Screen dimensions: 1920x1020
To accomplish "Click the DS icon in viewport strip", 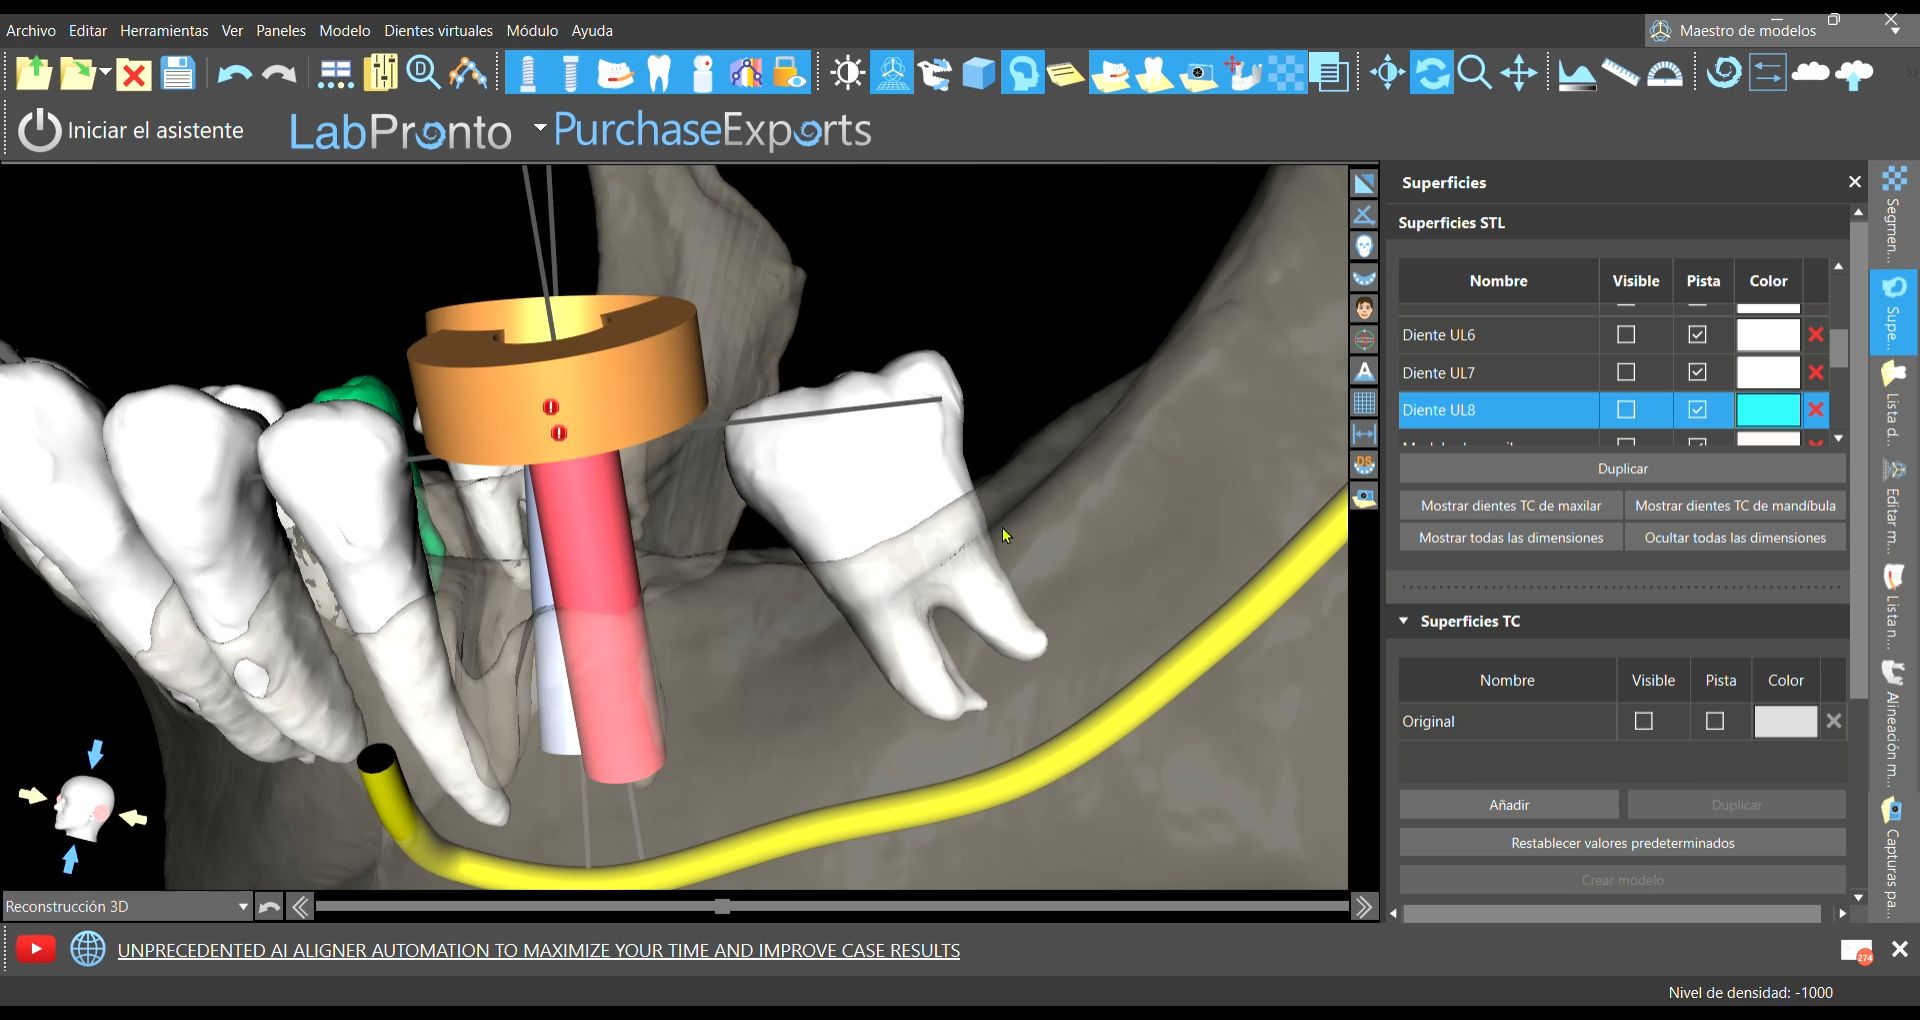I will (1364, 465).
